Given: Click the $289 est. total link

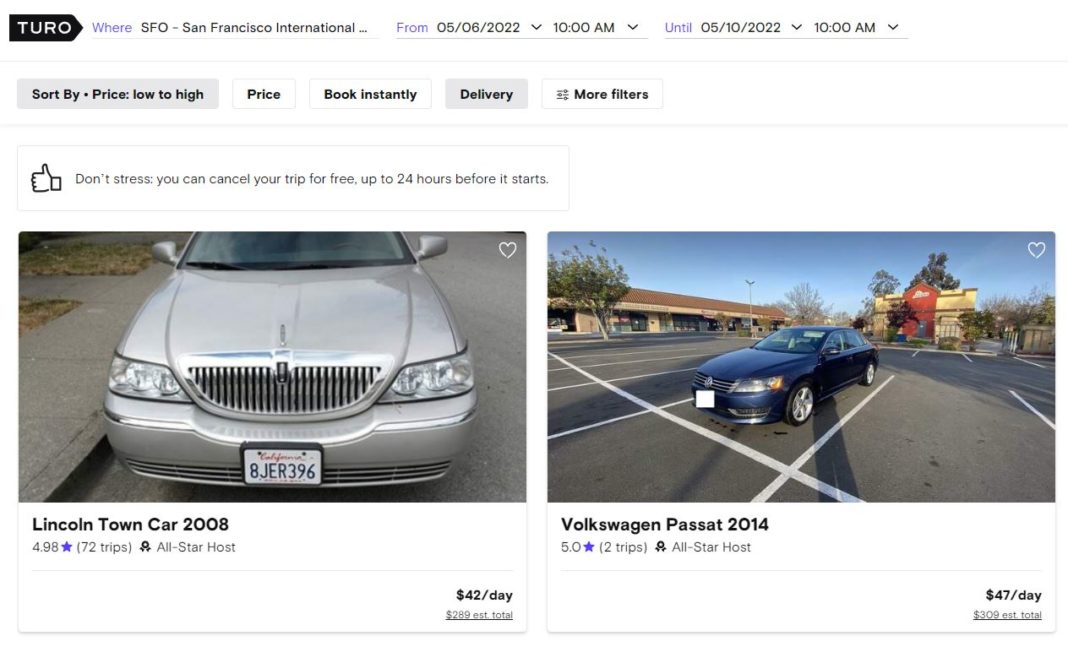Looking at the screenshot, I should pos(478,614).
